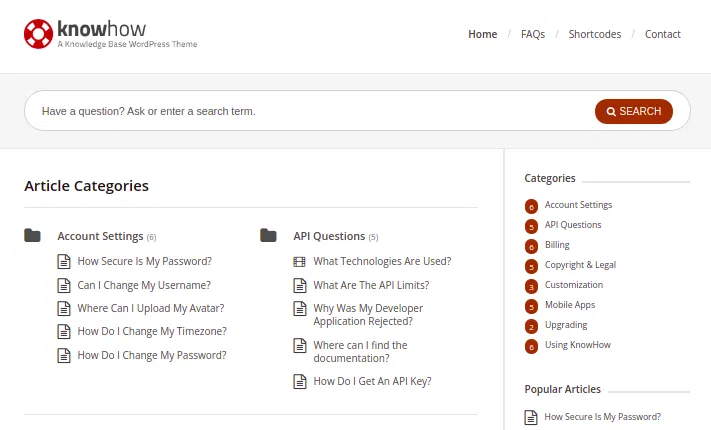The image size is (711, 430).
Task: Click the Account Settings folder icon
Action: 33,236
